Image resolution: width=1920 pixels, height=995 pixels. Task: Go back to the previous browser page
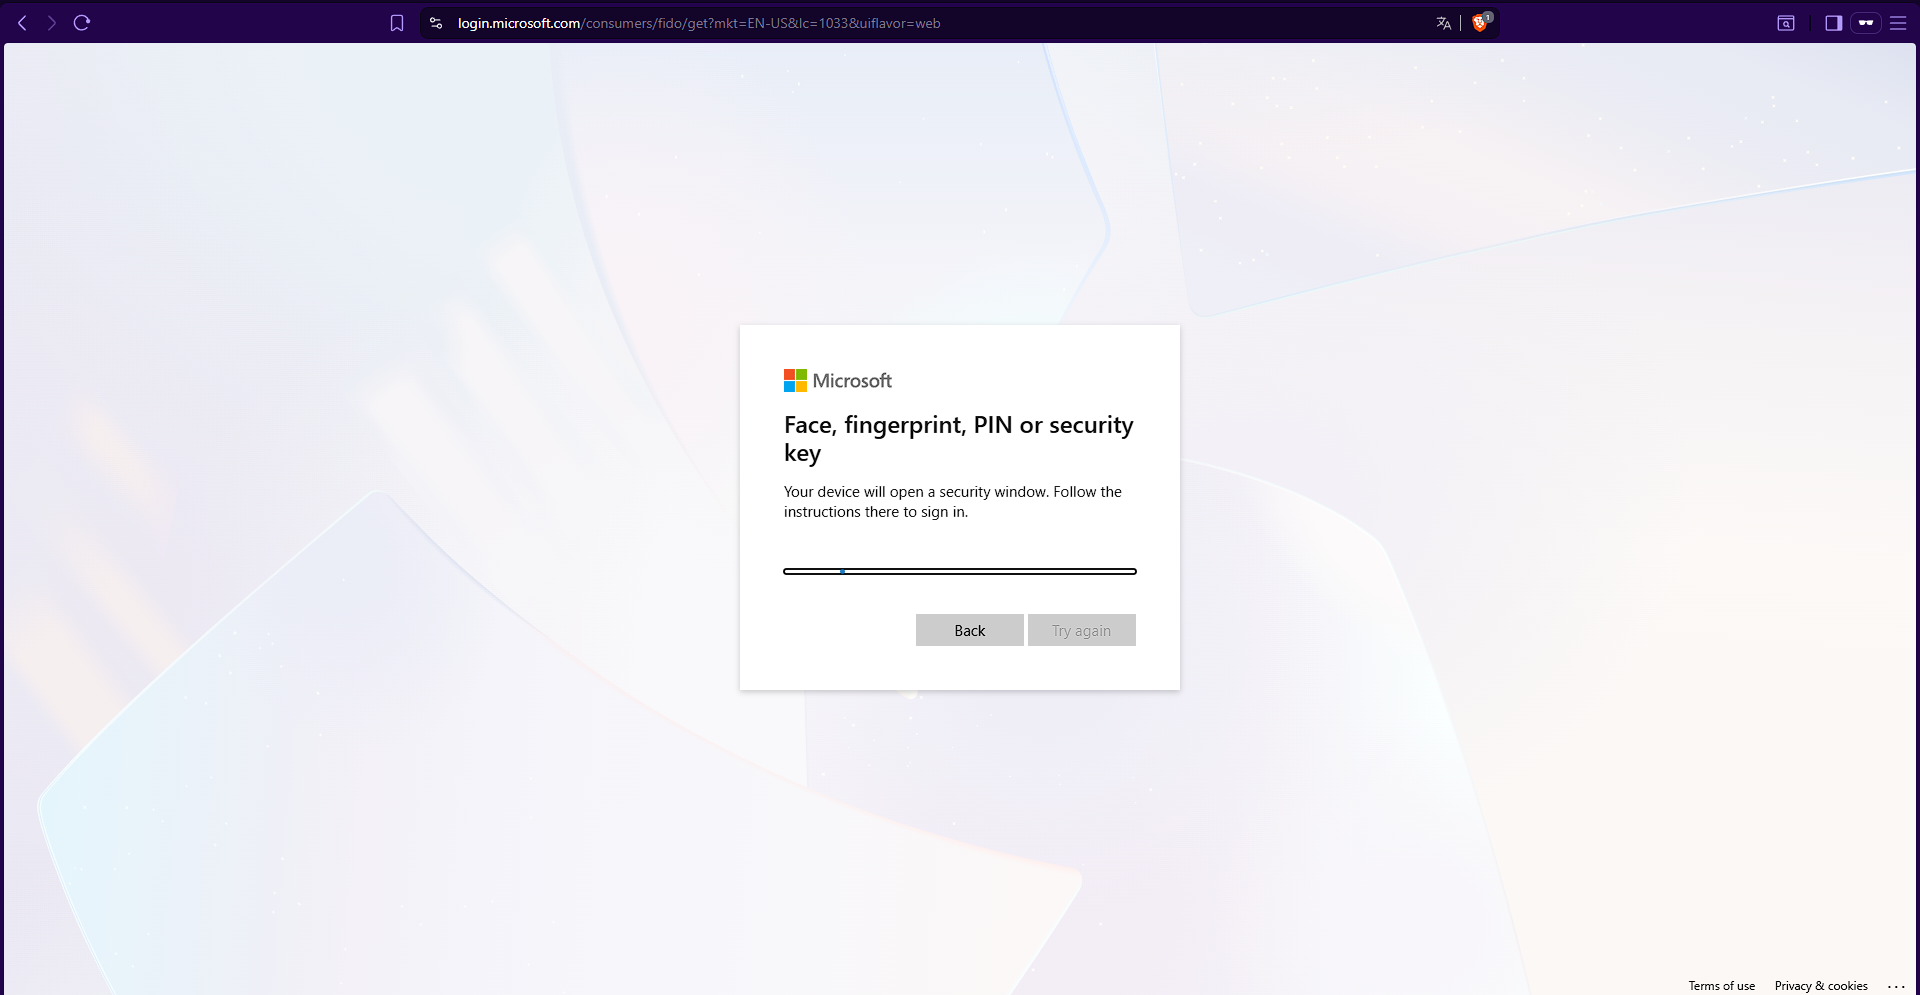pos(22,23)
